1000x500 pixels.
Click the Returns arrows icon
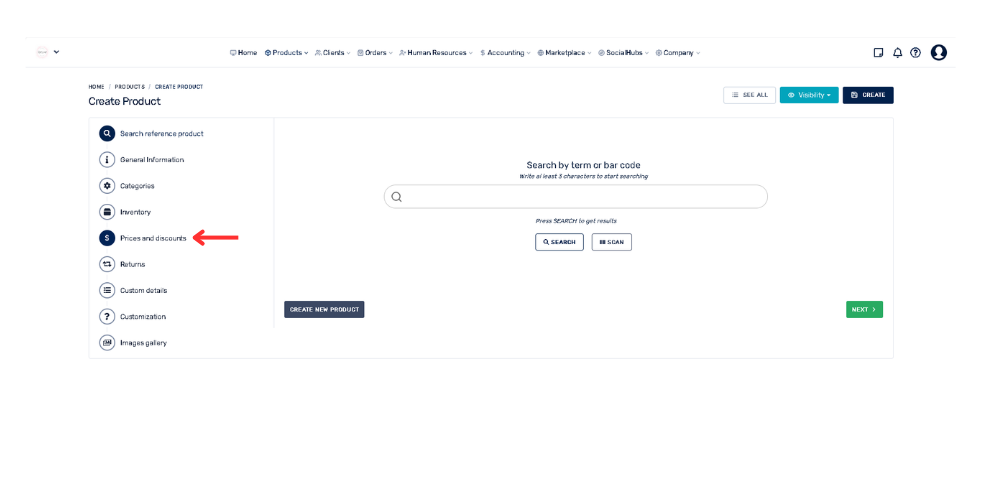(107, 264)
